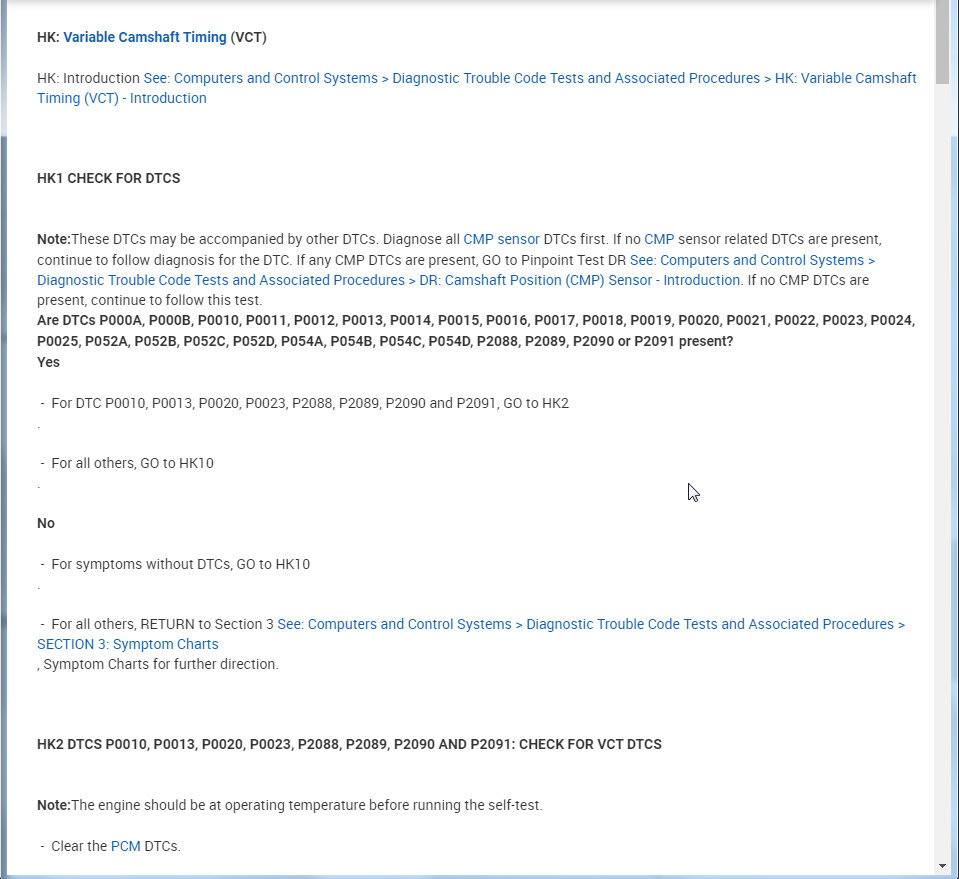Image resolution: width=959 pixels, height=879 pixels.
Task: Click the bold 'Yes' answer label
Action: [48, 362]
